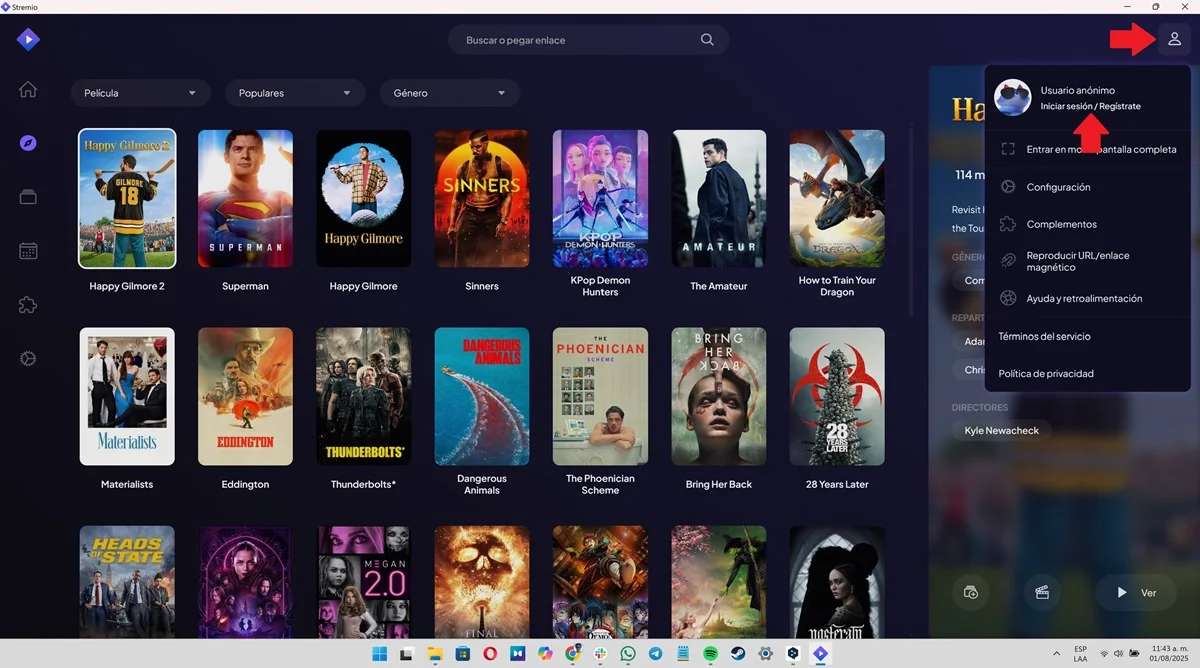
Task: Add the movie to library icon button
Action: 970,592
